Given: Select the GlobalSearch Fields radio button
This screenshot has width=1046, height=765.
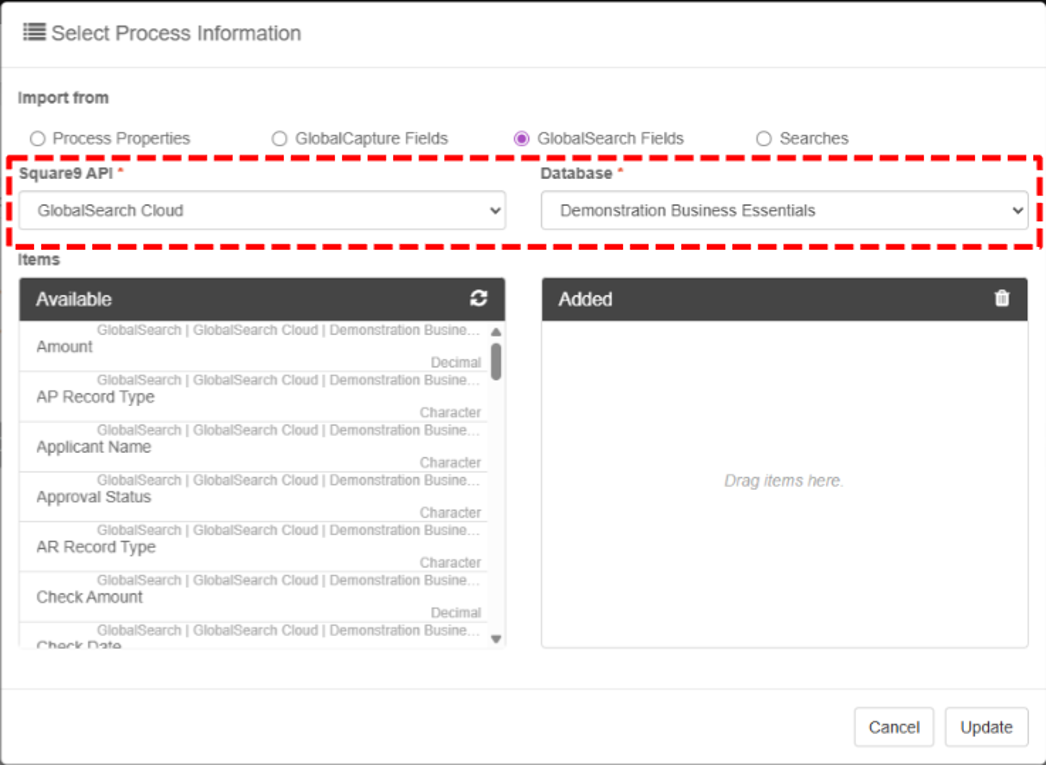Looking at the screenshot, I should [x=522, y=139].
